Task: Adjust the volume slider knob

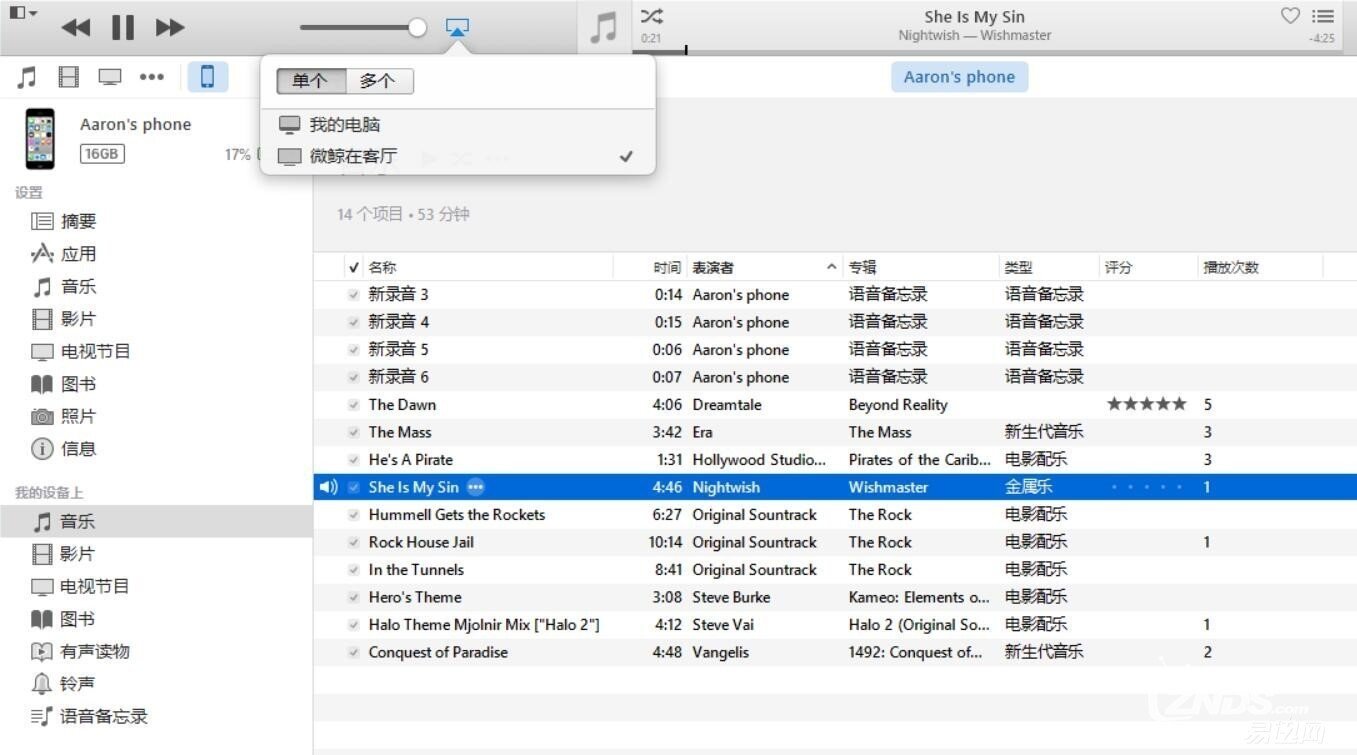Action: click(417, 27)
